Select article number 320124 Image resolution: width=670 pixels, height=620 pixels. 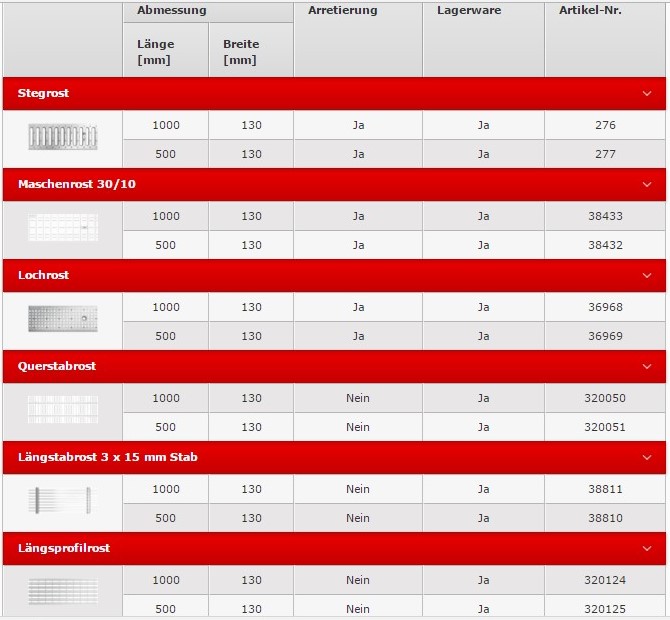pyautogui.click(x=605, y=580)
